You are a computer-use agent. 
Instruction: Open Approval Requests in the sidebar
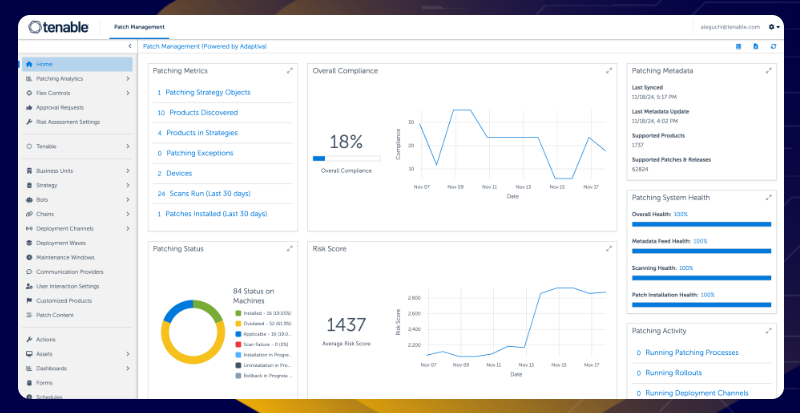[x=60, y=107]
